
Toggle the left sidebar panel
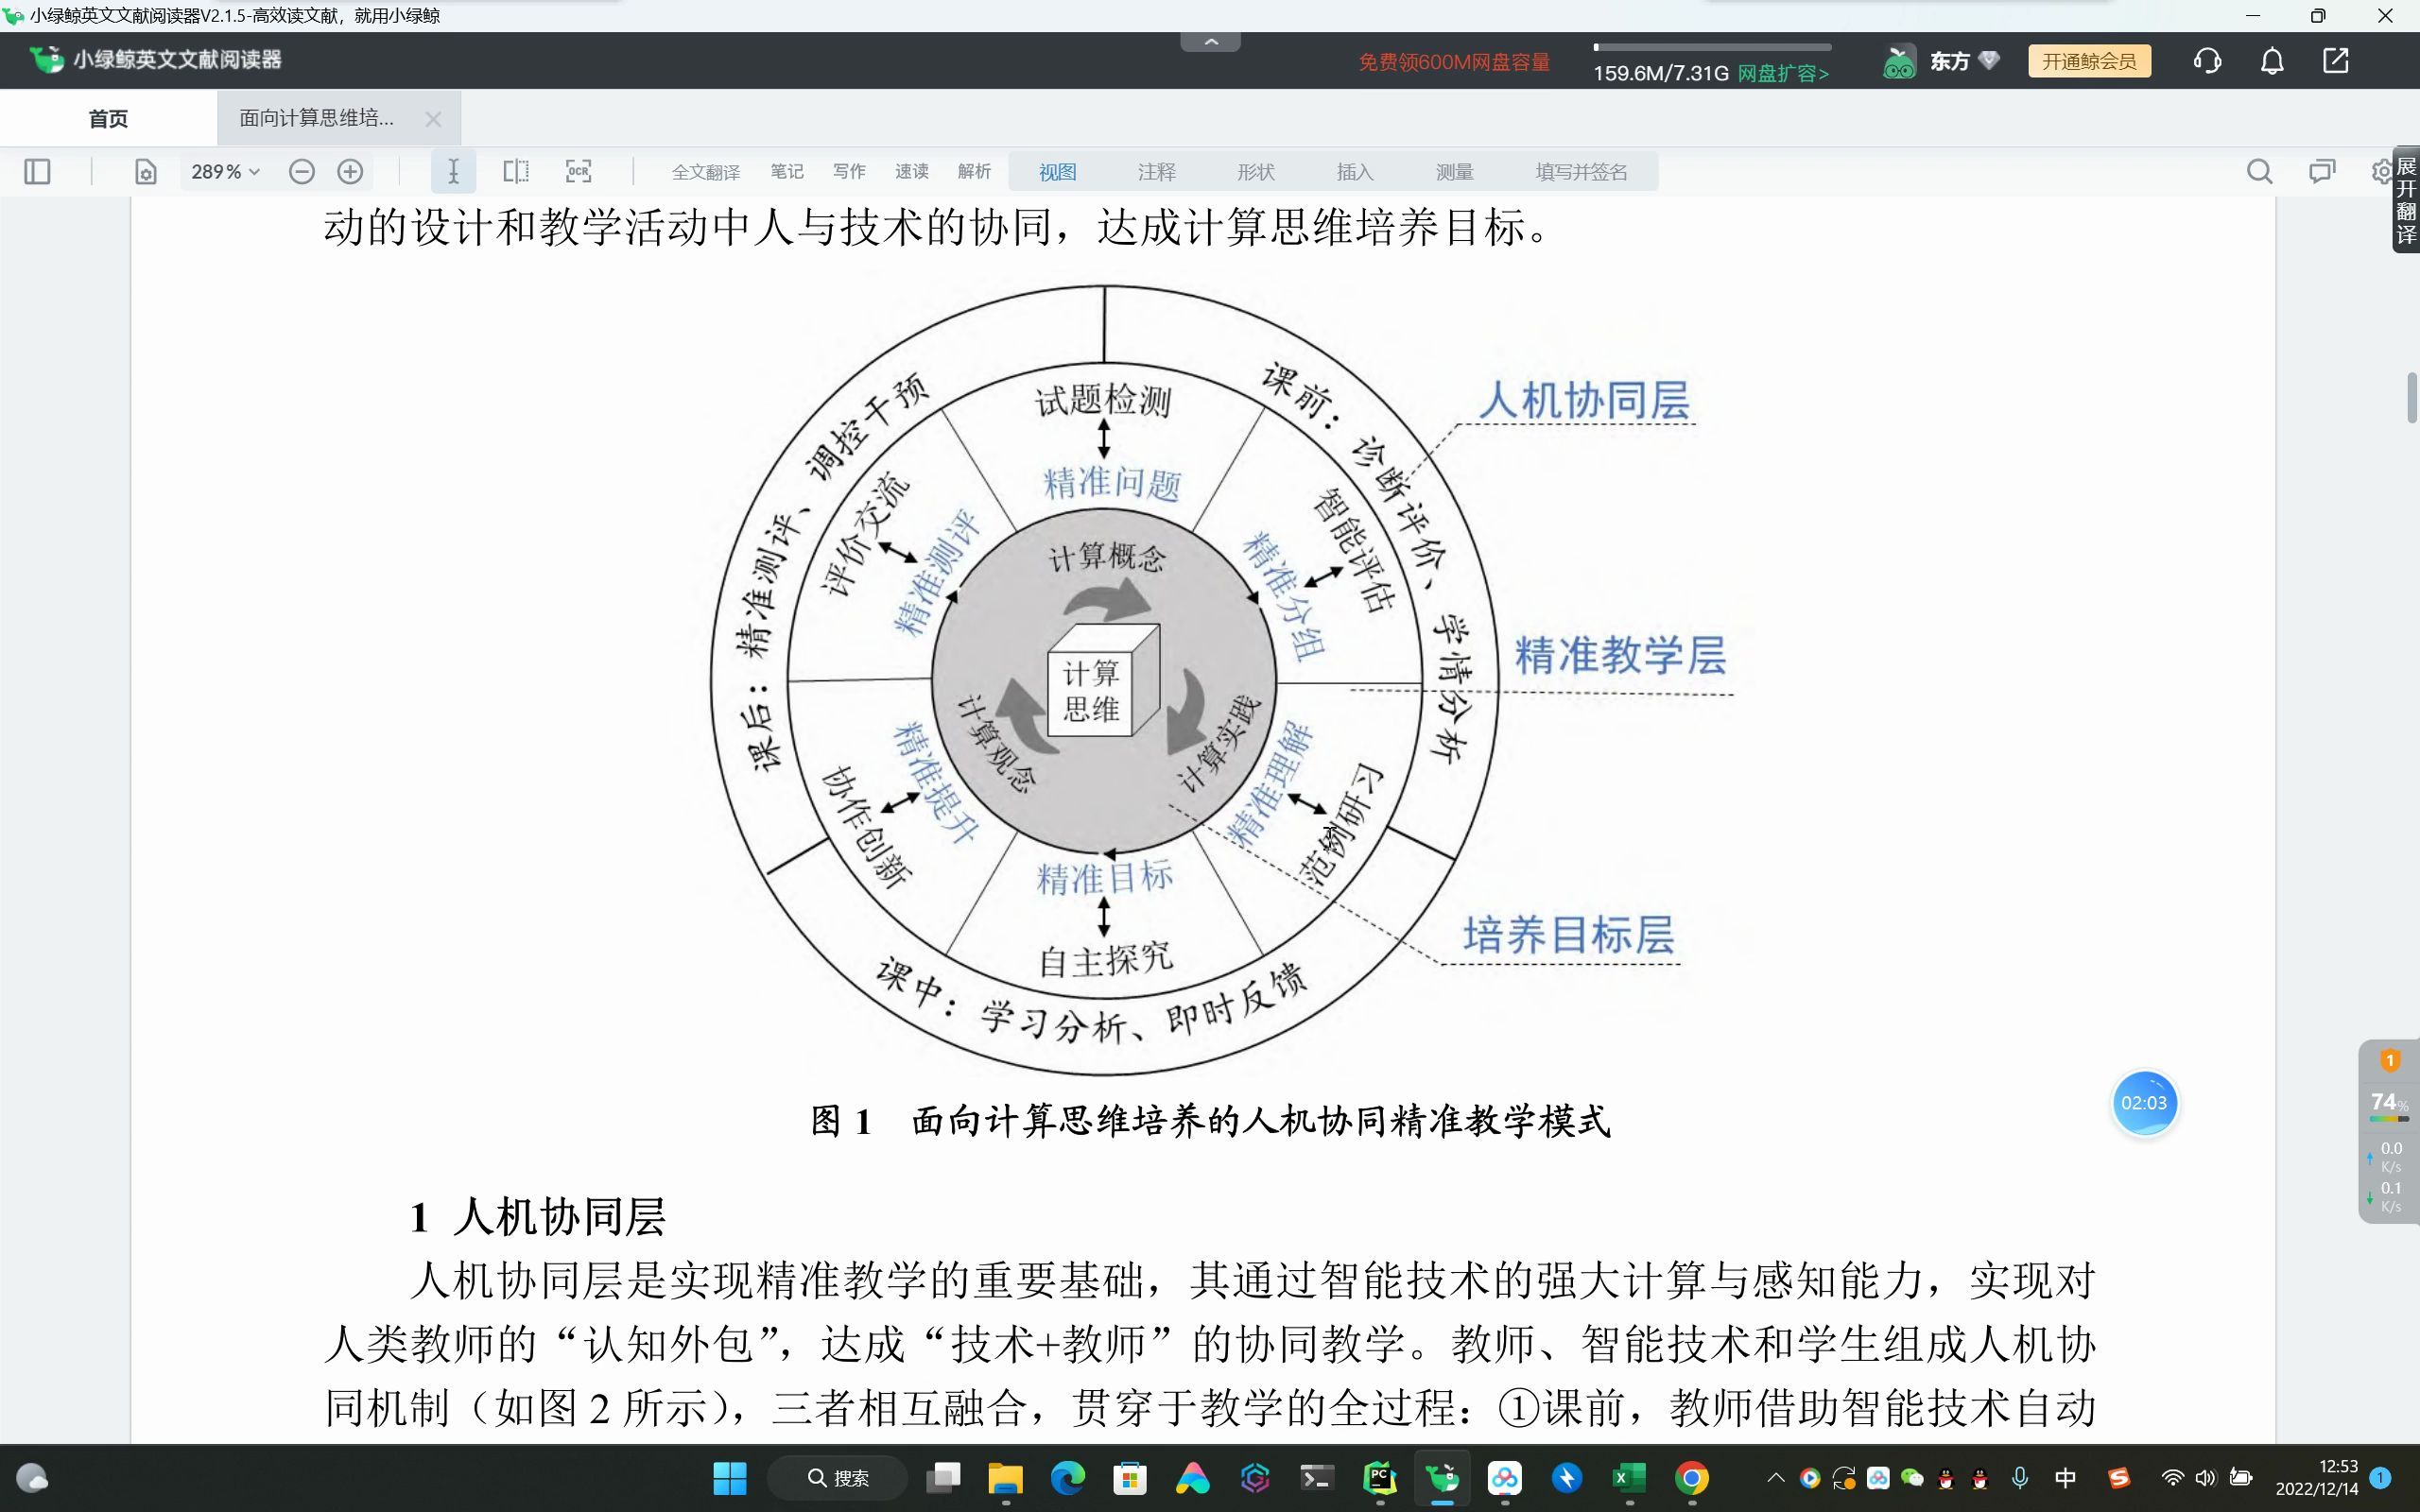[37, 172]
